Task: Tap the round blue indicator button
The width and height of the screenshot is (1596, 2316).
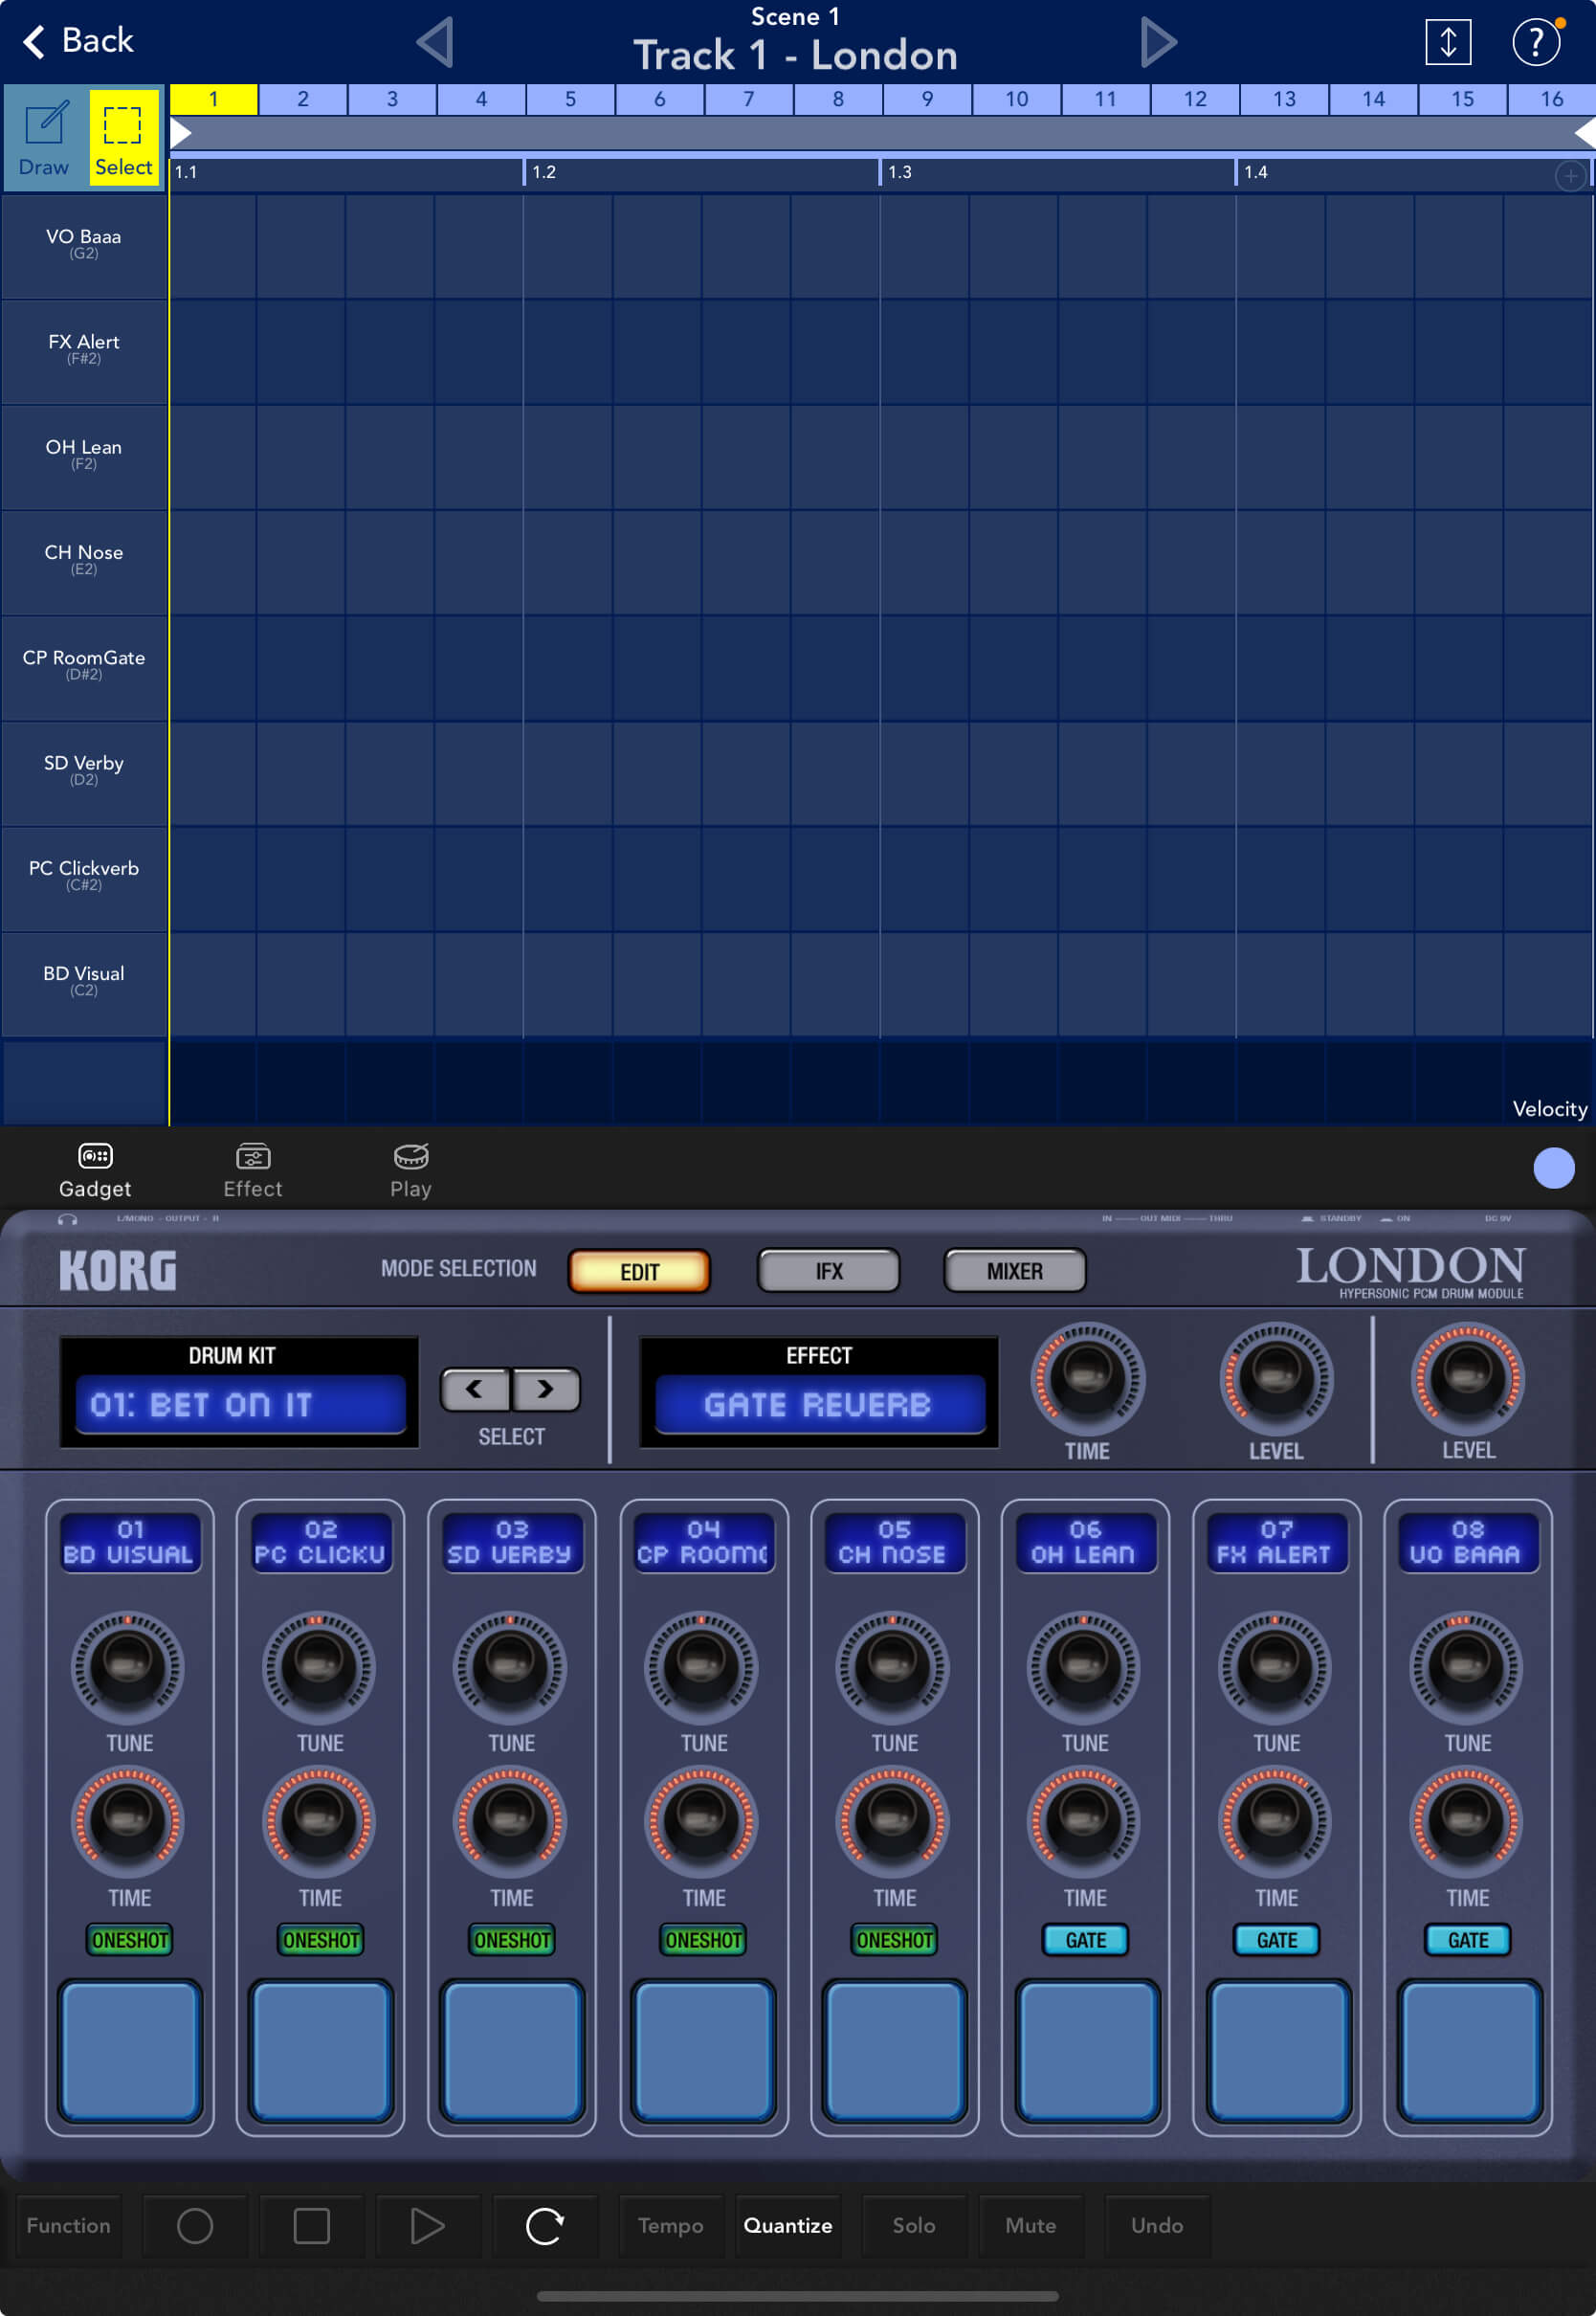Action: (1553, 1168)
